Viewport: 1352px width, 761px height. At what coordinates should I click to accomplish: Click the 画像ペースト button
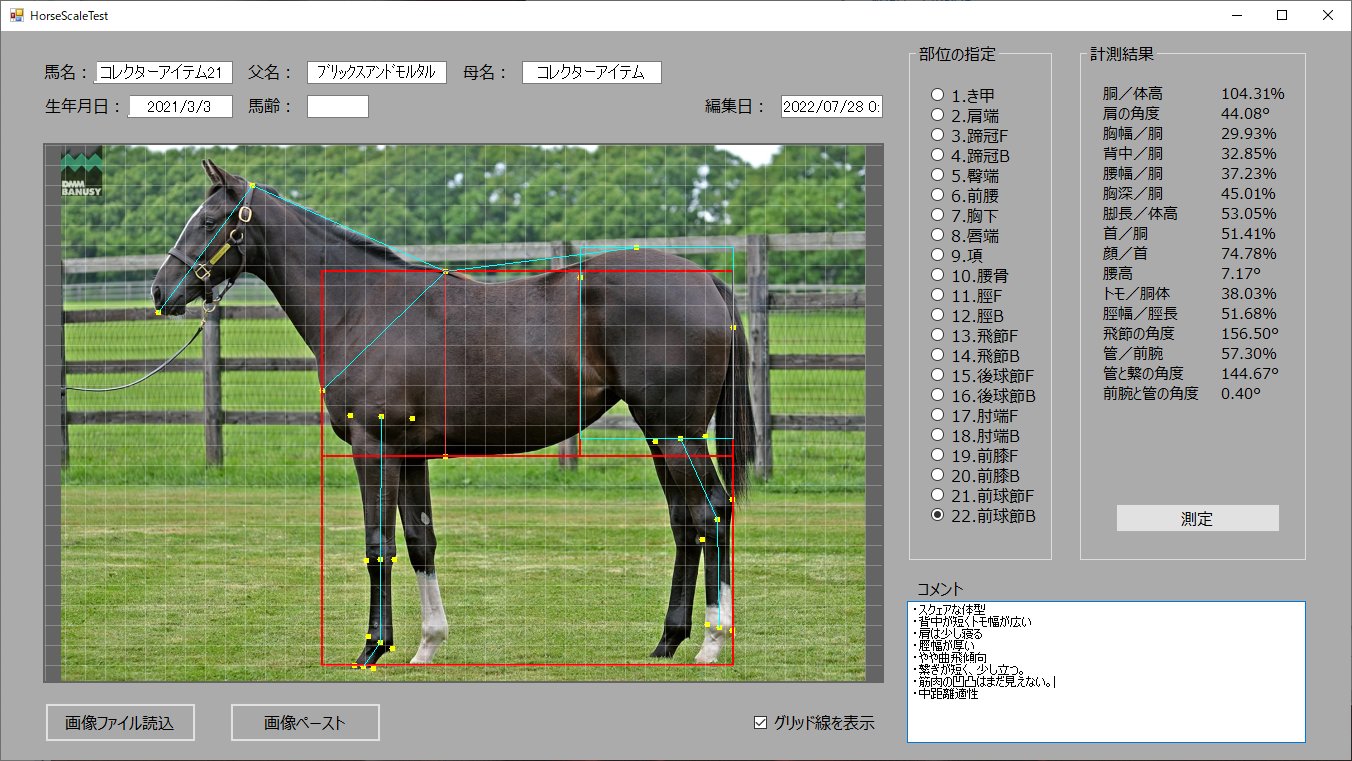pos(305,723)
